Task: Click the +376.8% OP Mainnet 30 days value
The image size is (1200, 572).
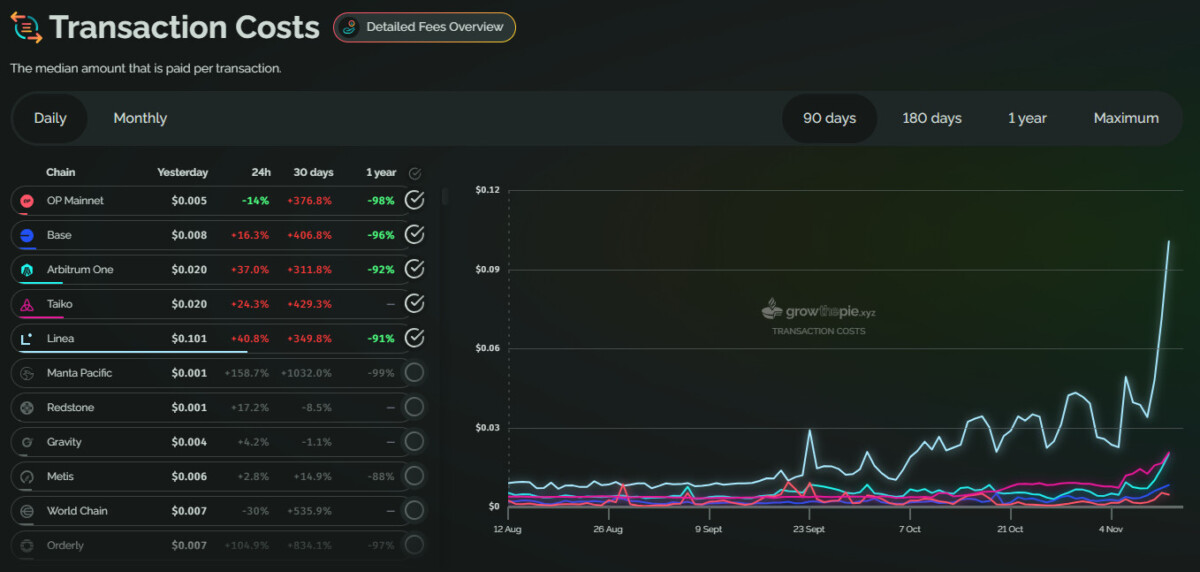Action: click(x=310, y=201)
